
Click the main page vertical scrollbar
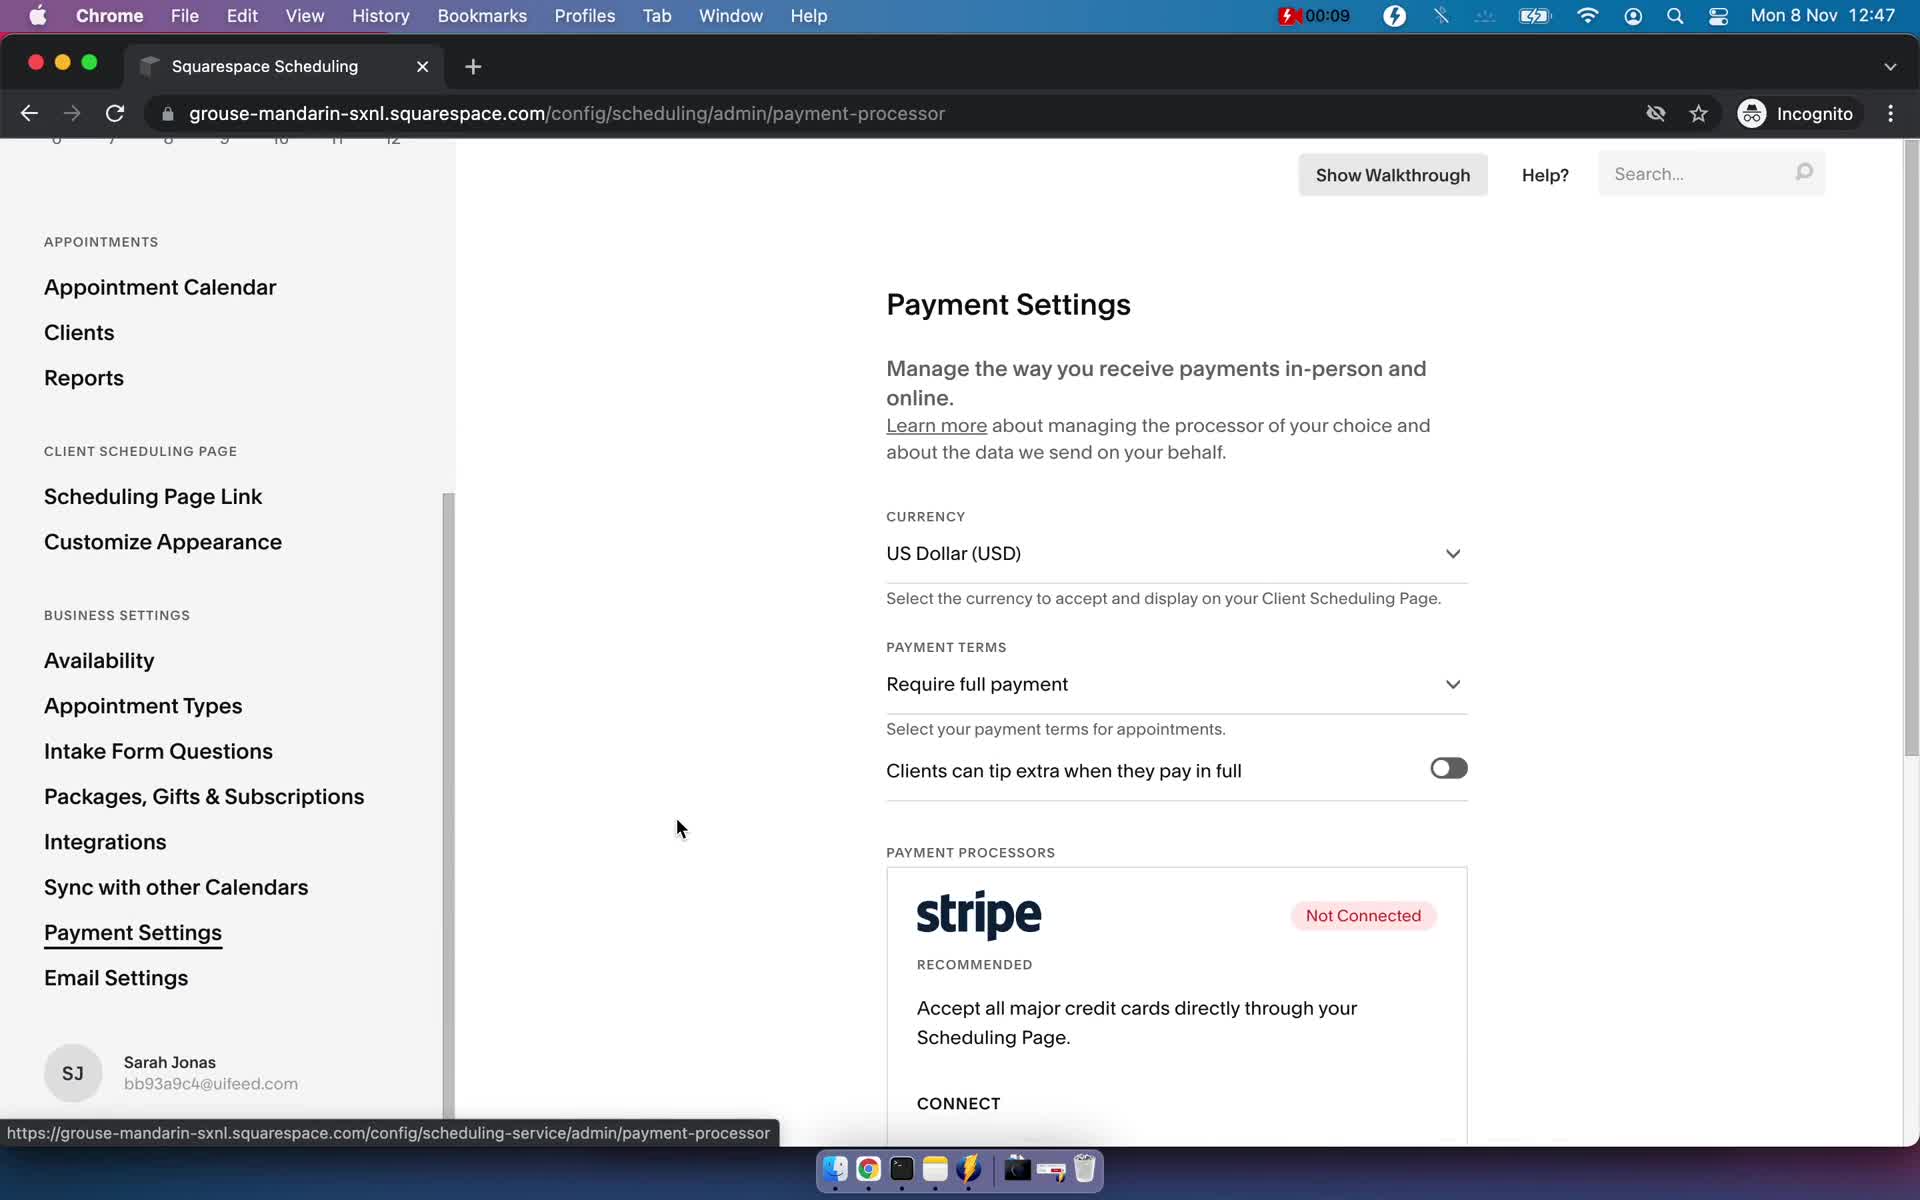tap(1911, 448)
